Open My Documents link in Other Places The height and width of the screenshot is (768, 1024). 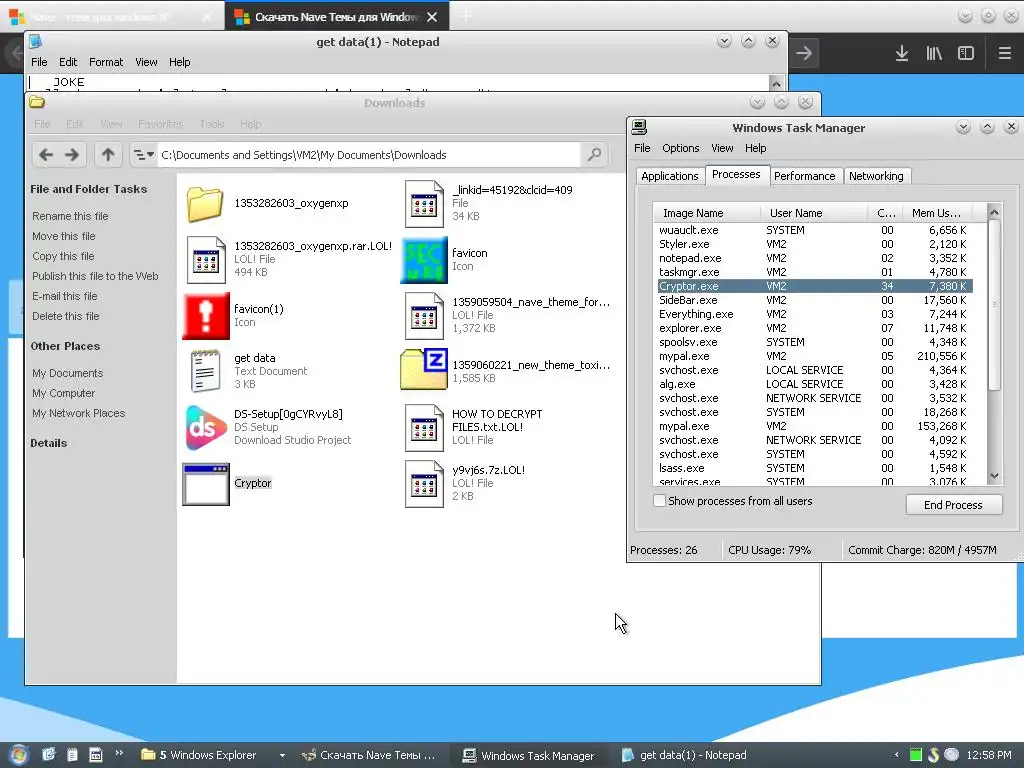(x=68, y=373)
